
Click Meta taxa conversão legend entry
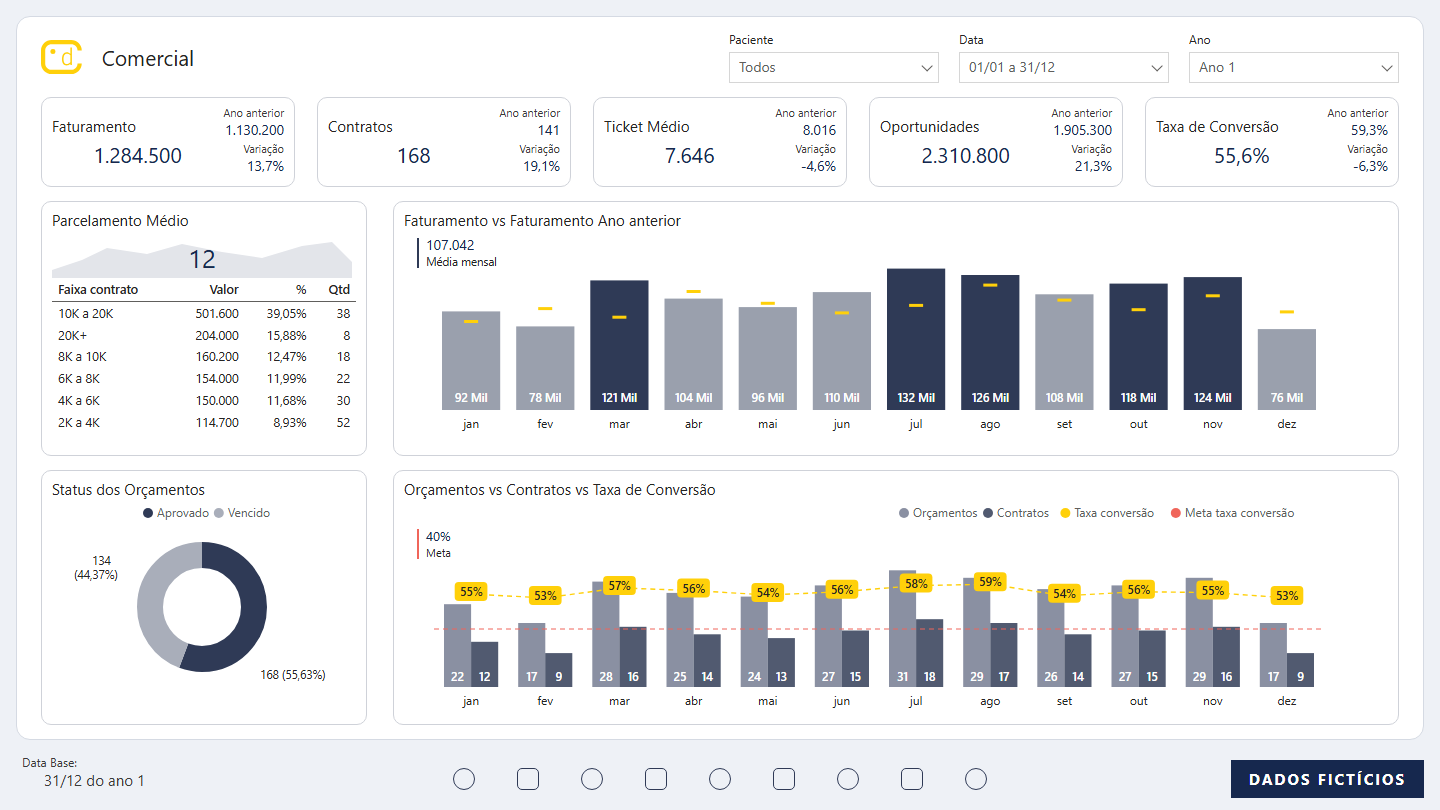coord(1232,513)
